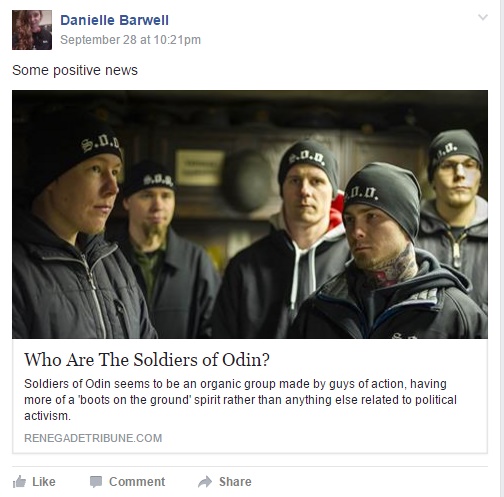The width and height of the screenshot is (504, 497).
Task: Open the post options chevron menu
Action: coord(483,17)
